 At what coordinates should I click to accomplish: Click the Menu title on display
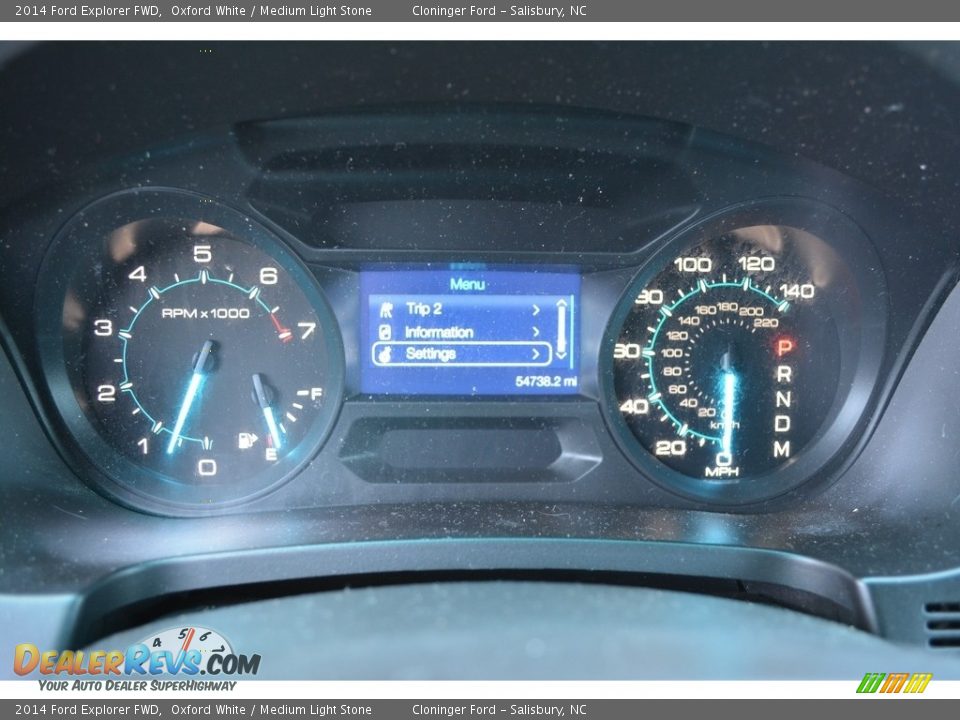click(x=467, y=284)
